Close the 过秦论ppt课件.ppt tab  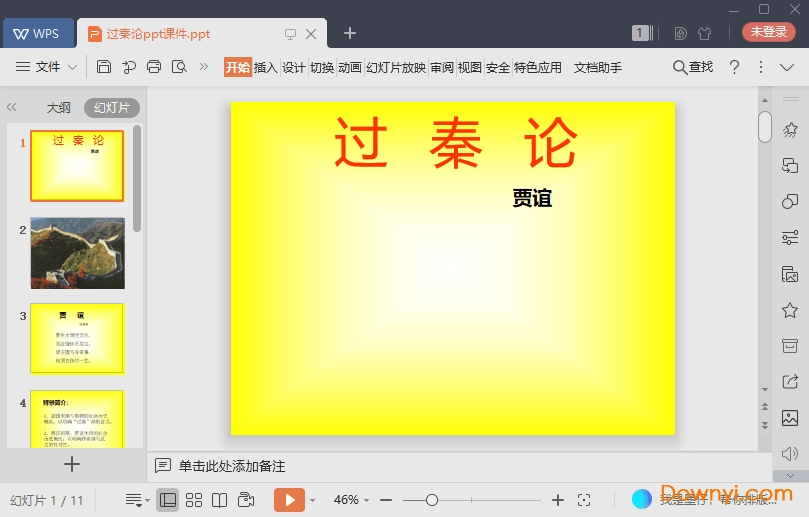tap(311, 34)
